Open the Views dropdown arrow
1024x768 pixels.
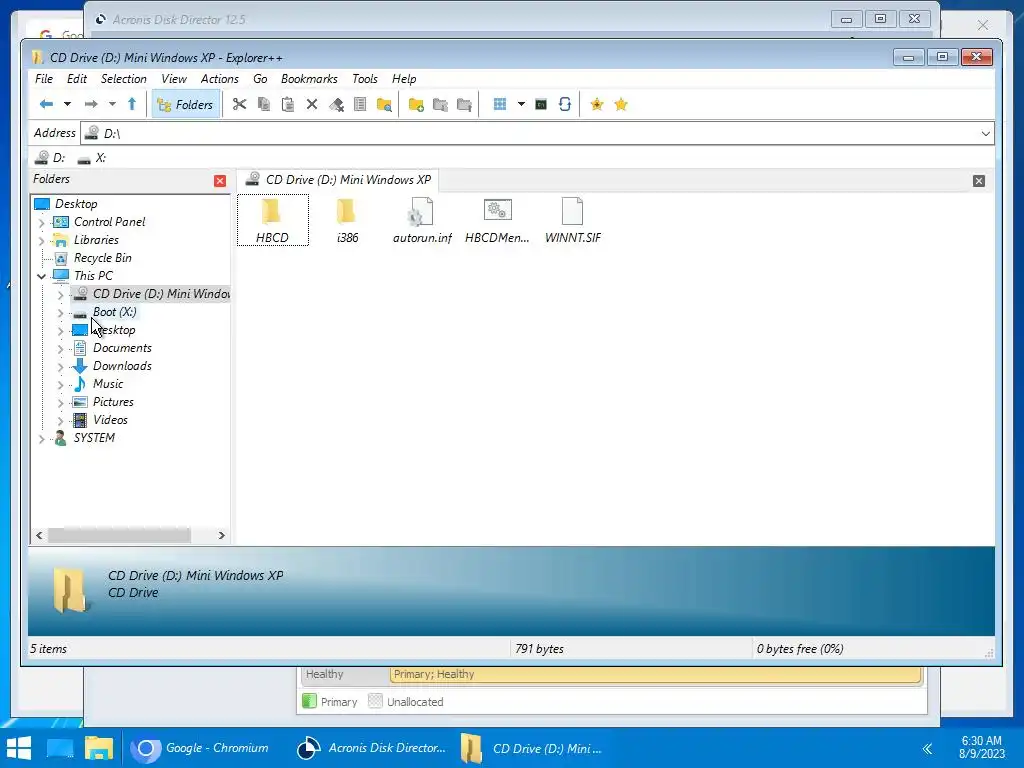[x=521, y=104]
